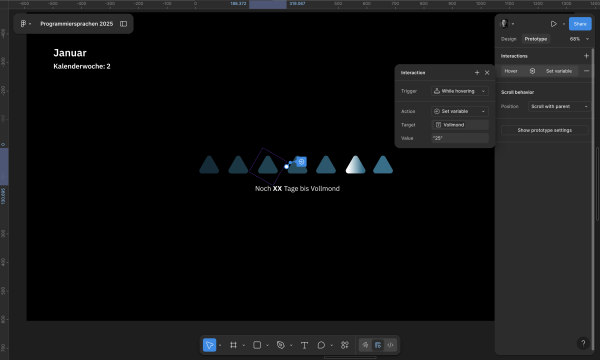Select the Frame tool
This screenshot has height=360, width=600.
click(233, 345)
